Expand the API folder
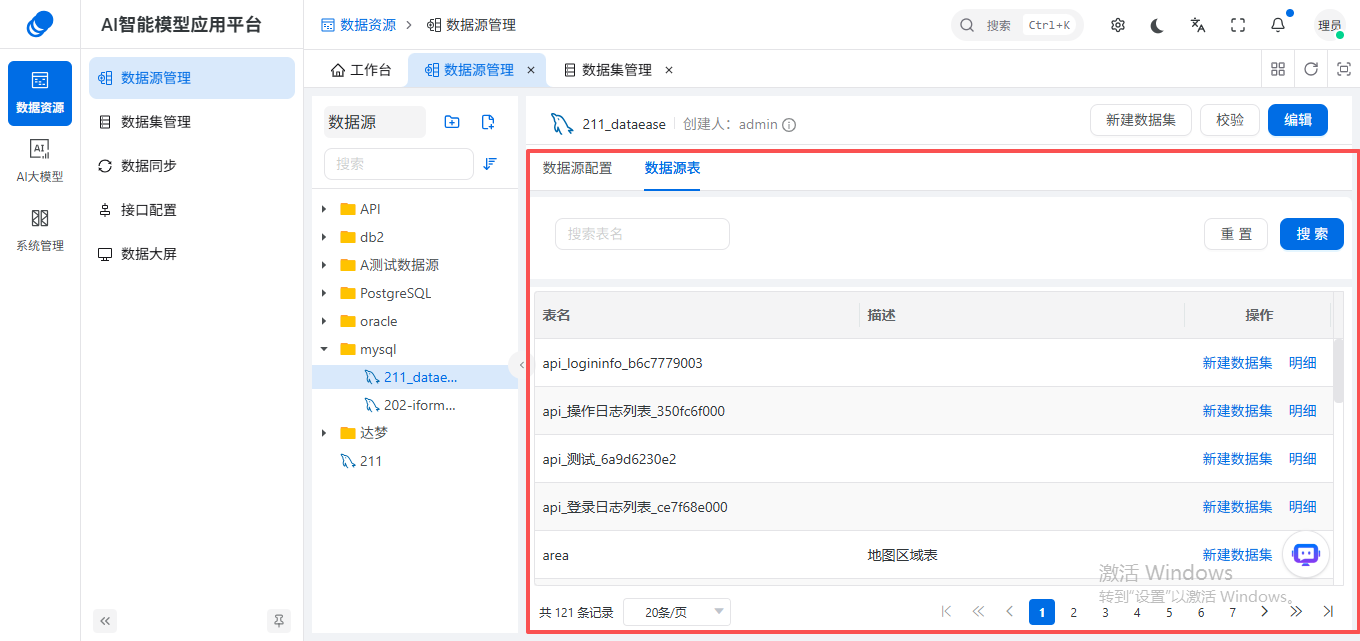 tap(324, 209)
